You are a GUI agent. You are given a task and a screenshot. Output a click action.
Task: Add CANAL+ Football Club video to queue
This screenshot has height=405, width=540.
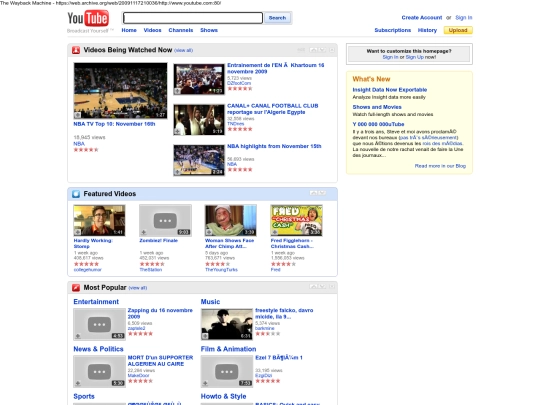177,132
